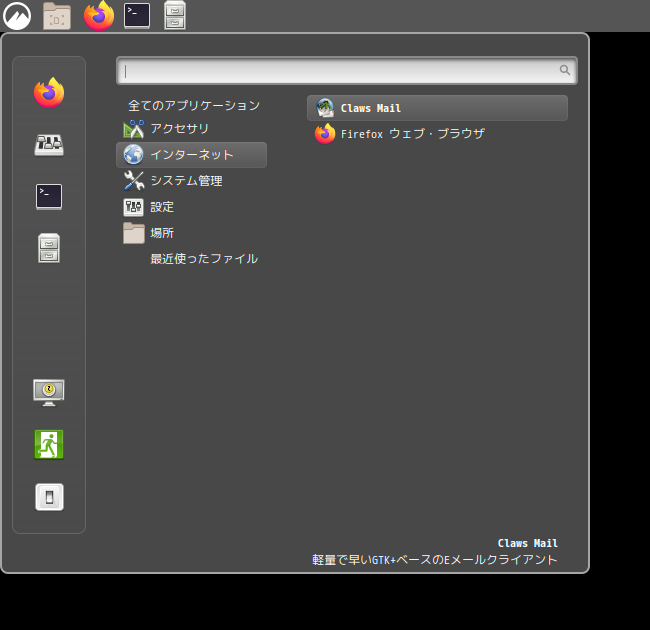The image size is (650, 630).
Task: Open the file manager cabinet in favorites sidebar
Action: point(49,248)
